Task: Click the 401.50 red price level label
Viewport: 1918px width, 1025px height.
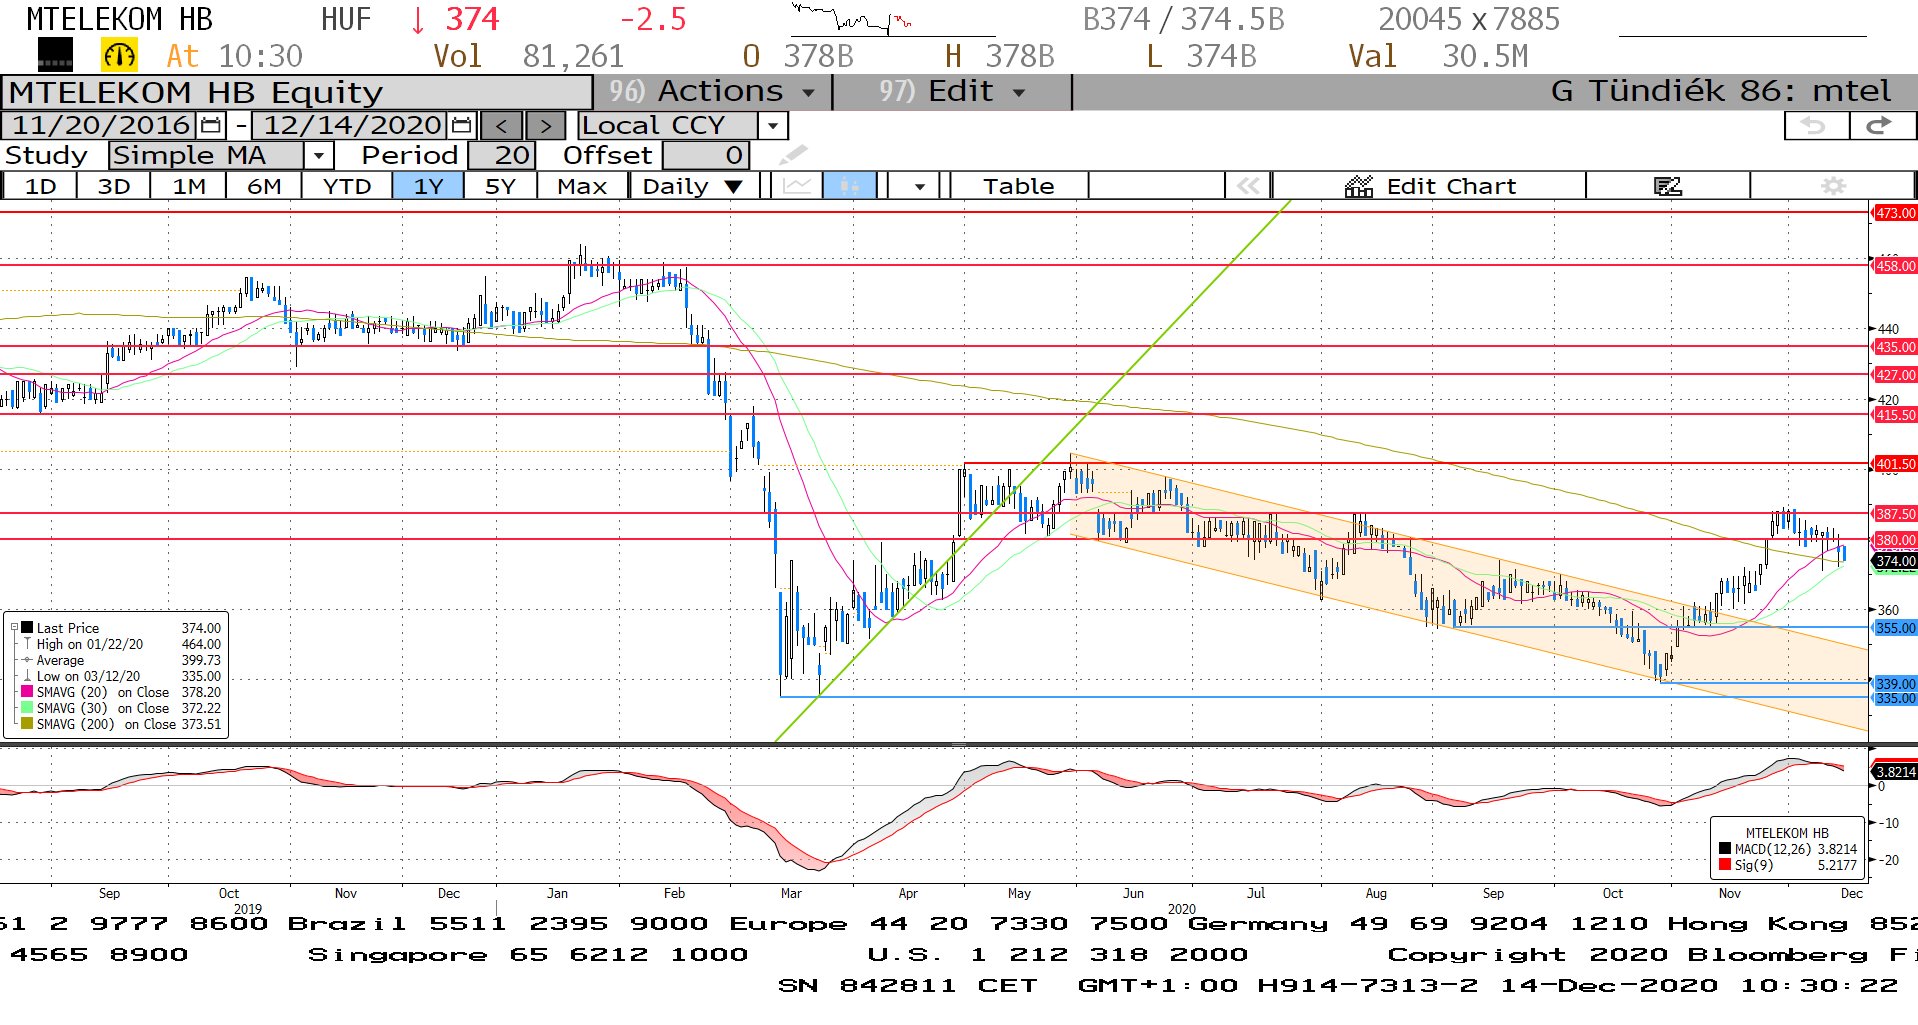Action: point(1895,464)
